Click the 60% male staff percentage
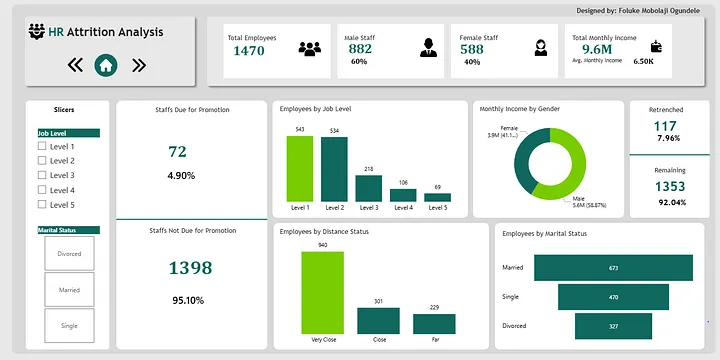 359,62
